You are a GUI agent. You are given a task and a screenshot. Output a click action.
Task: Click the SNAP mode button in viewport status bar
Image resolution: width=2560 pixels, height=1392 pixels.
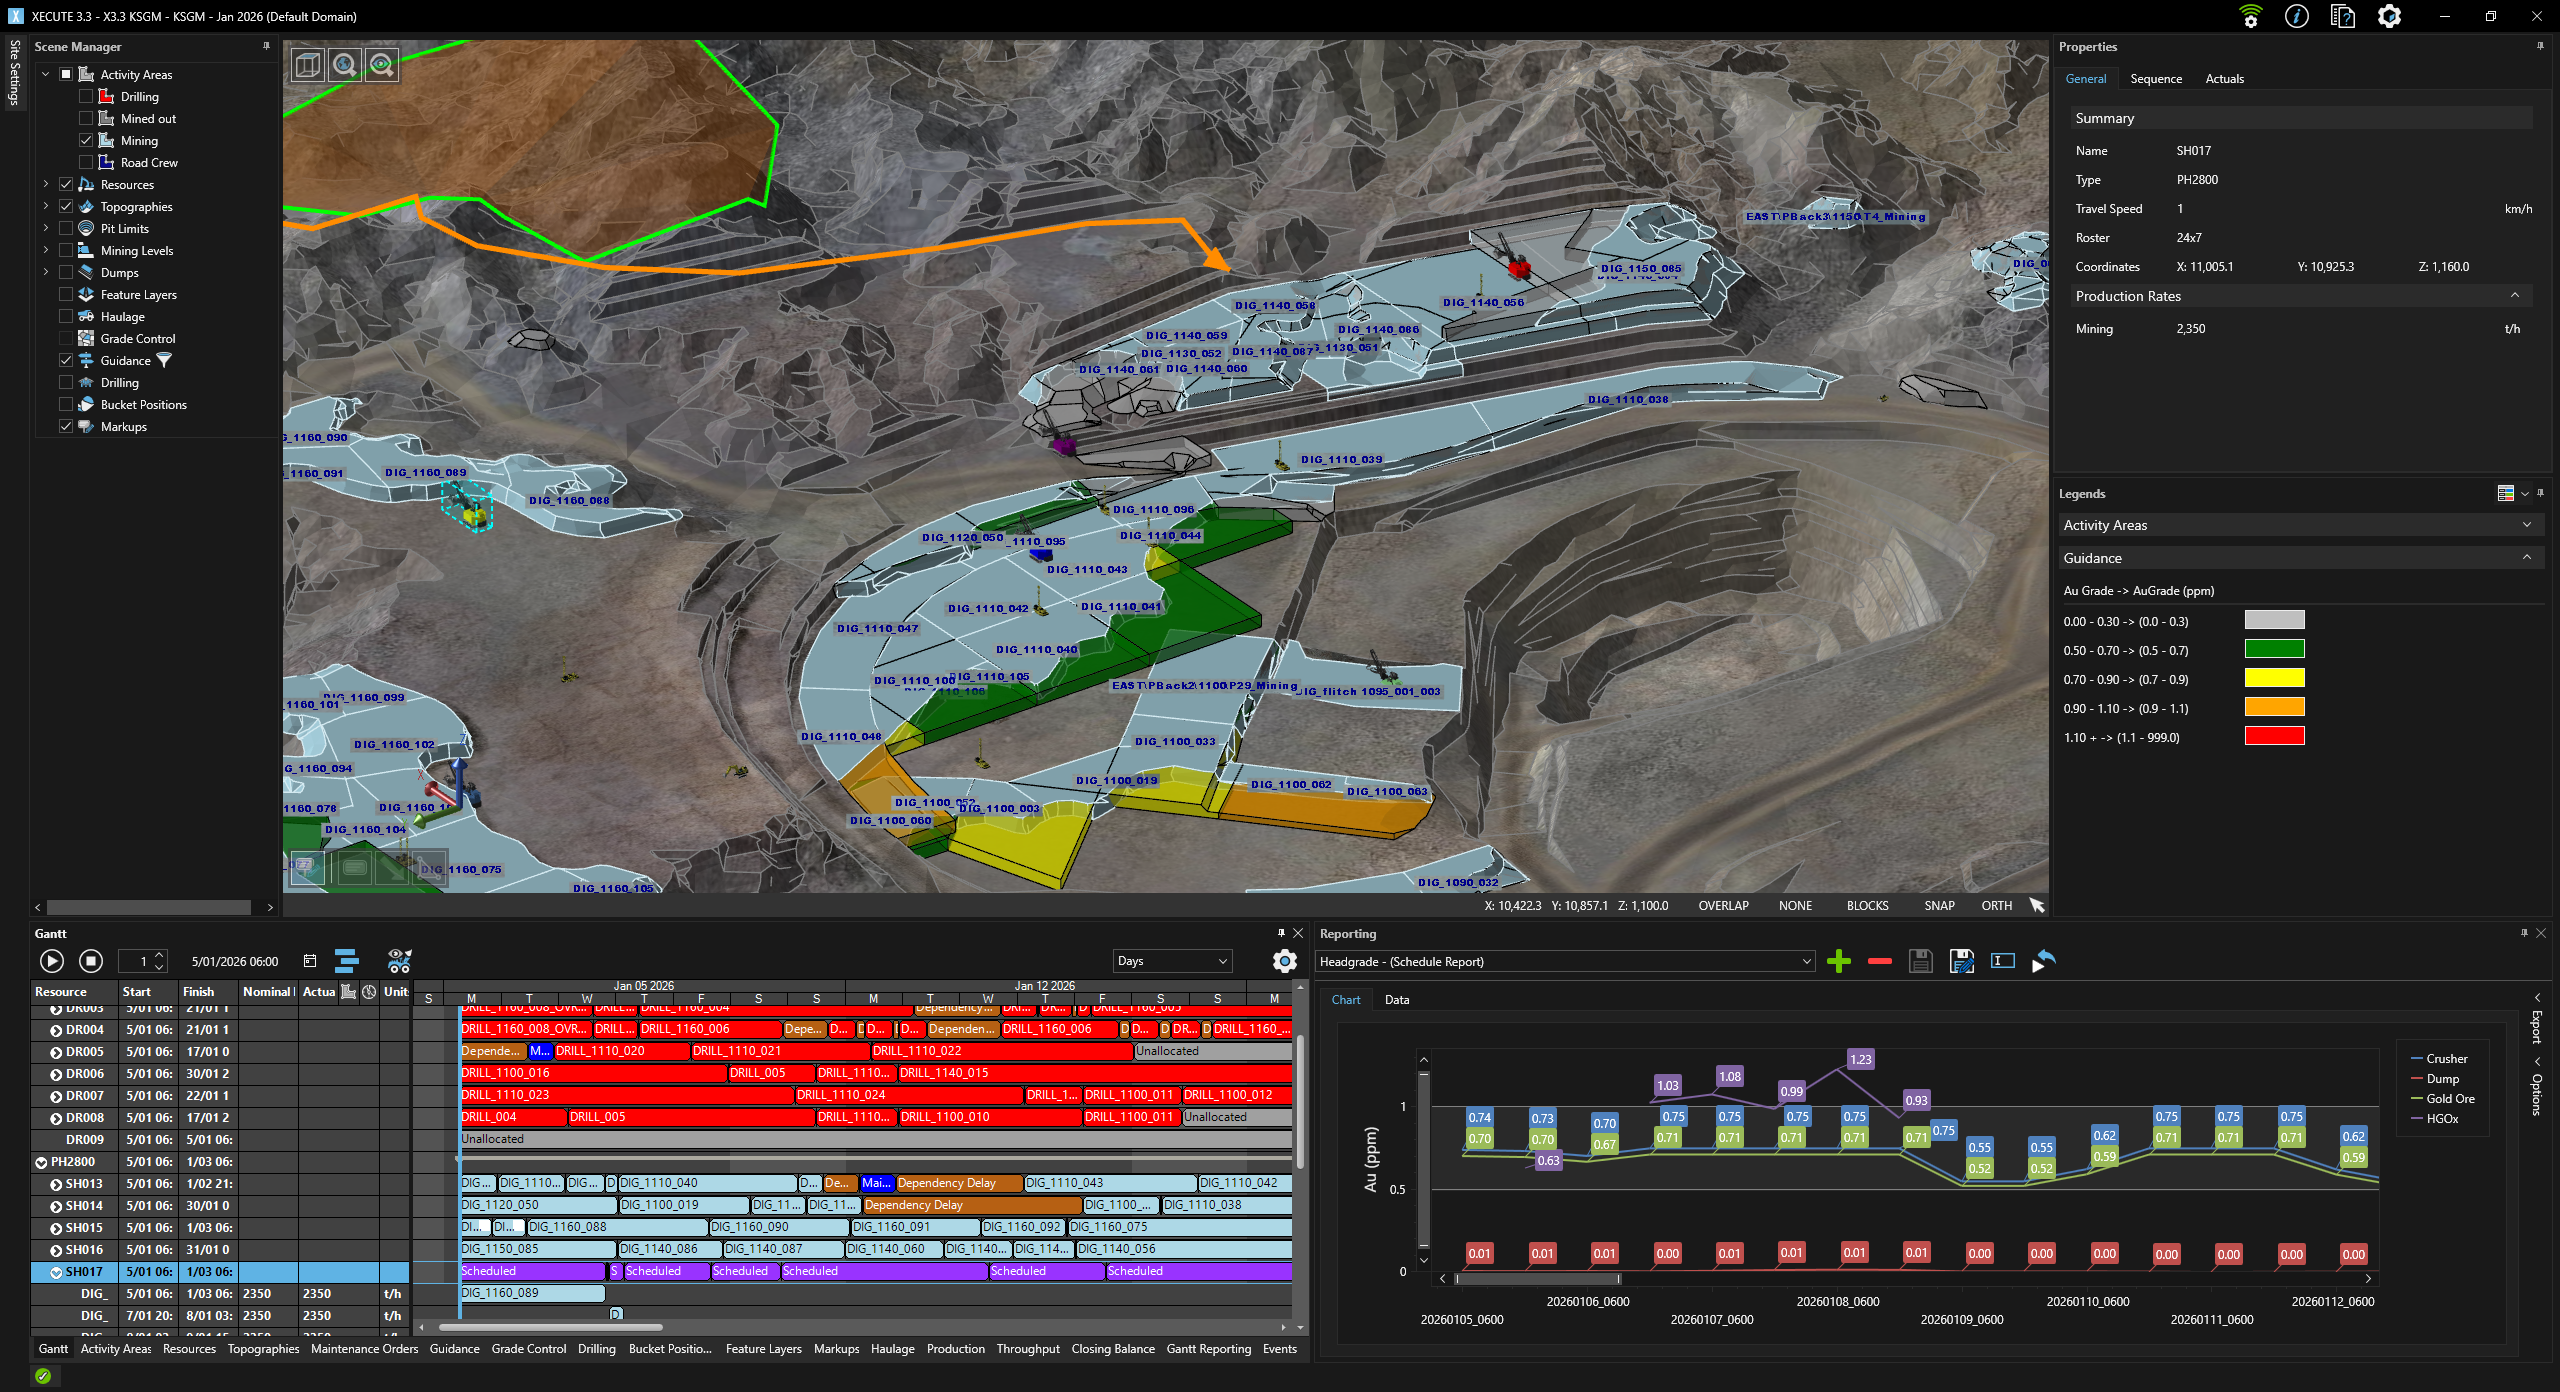[x=1938, y=906]
